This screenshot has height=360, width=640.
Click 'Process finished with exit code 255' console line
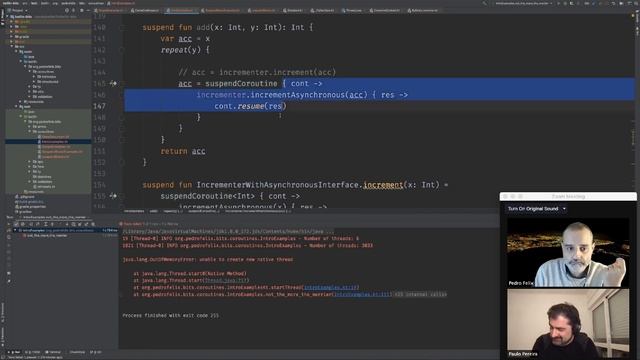pos(171,315)
